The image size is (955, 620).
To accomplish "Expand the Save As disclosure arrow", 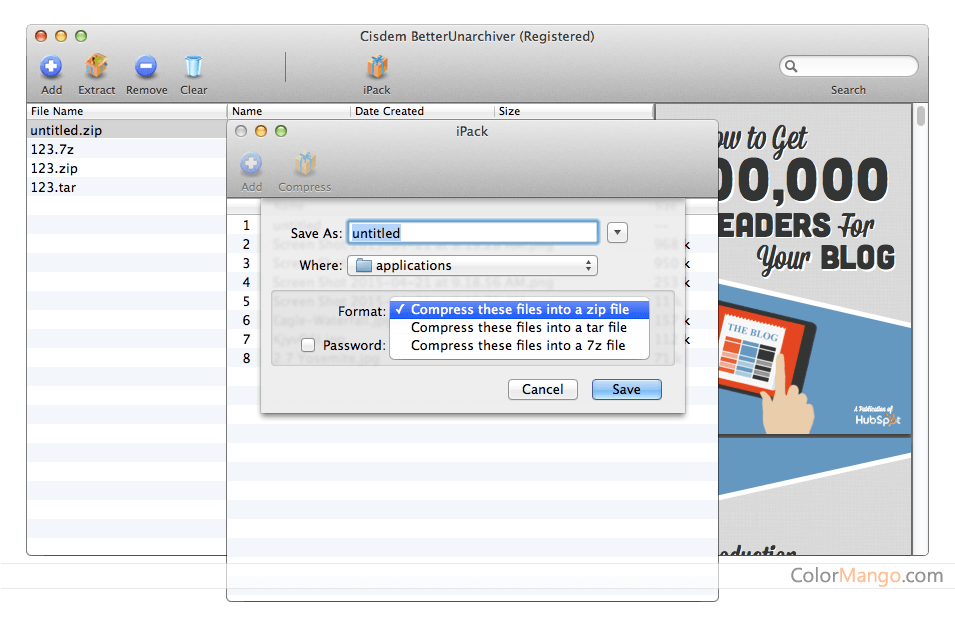I will click(617, 232).
